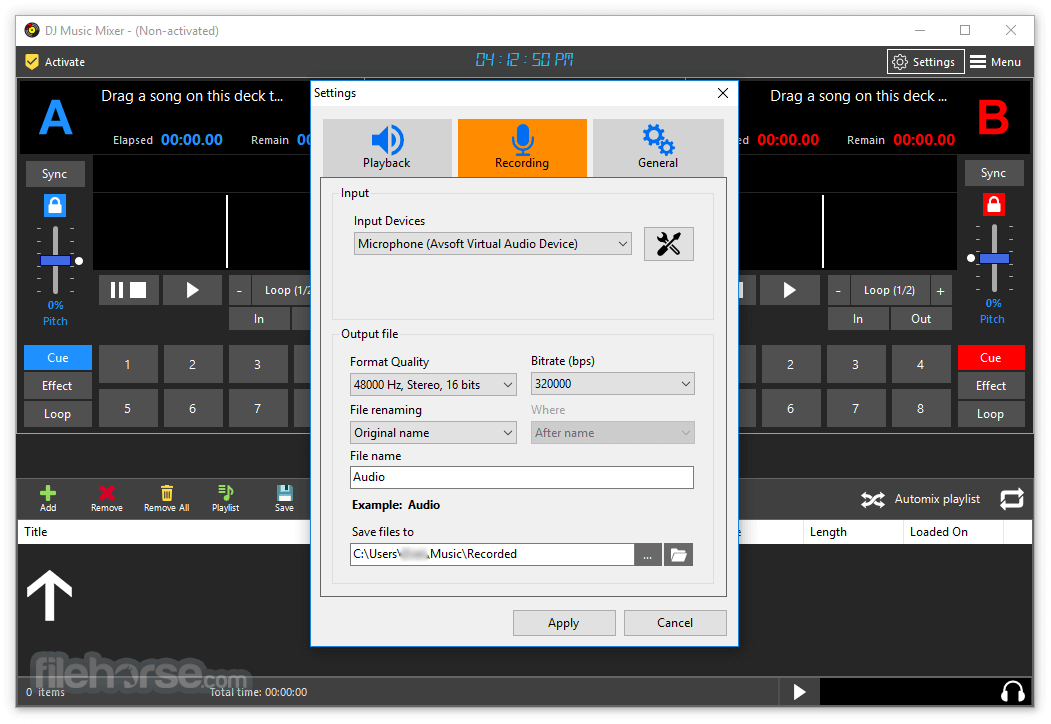Click the DJ Music Mixer app icon
Screen dimensions: 1051x724
coord(32,31)
